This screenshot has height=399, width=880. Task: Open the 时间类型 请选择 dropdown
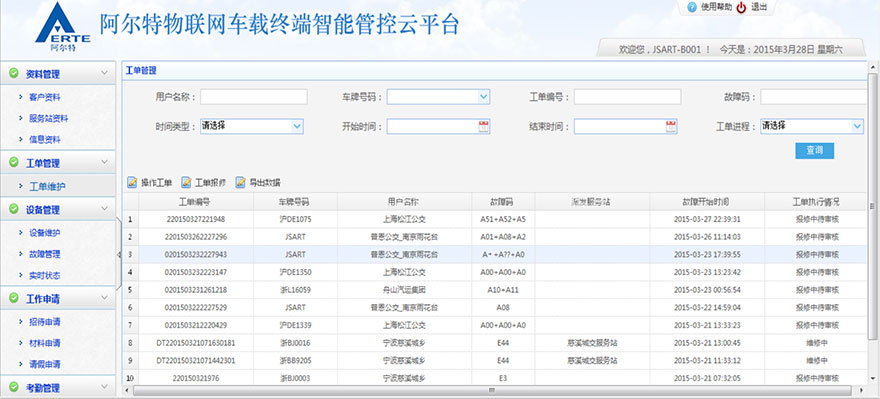297,127
